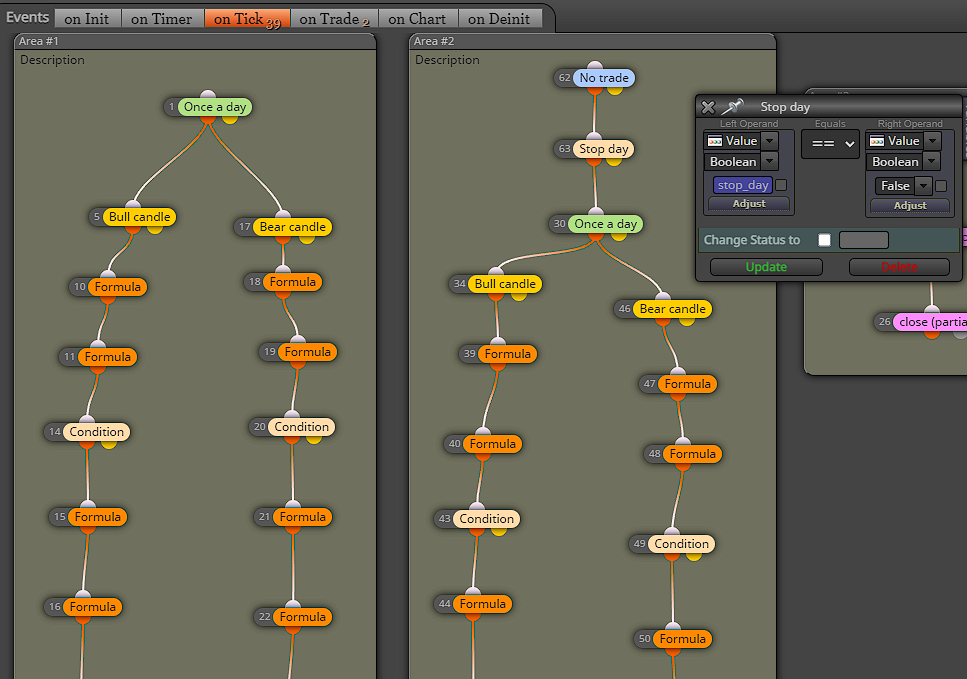Tick the checkbox beside stop_day variable
967x679 pixels.
point(781,185)
